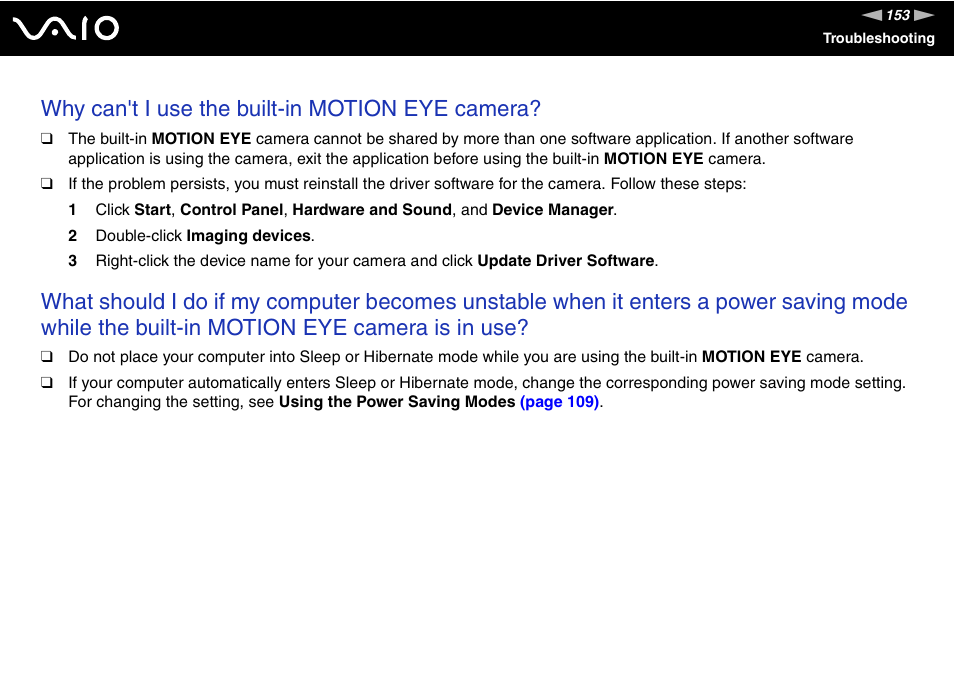The width and height of the screenshot is (954, 674).
Task: Click the bold text "Hardware and Sound"
Action: click(372, 210)
